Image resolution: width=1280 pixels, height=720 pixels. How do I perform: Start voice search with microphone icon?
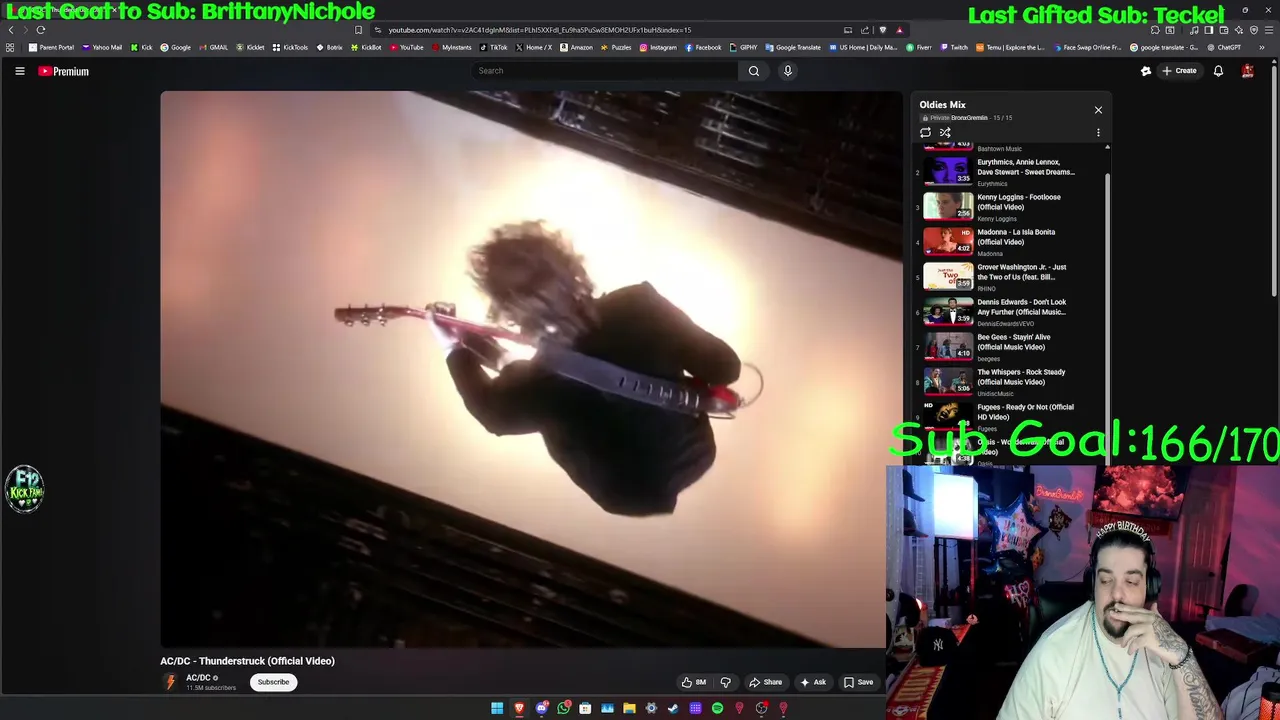pyautogui.click(x=788, y=71)
